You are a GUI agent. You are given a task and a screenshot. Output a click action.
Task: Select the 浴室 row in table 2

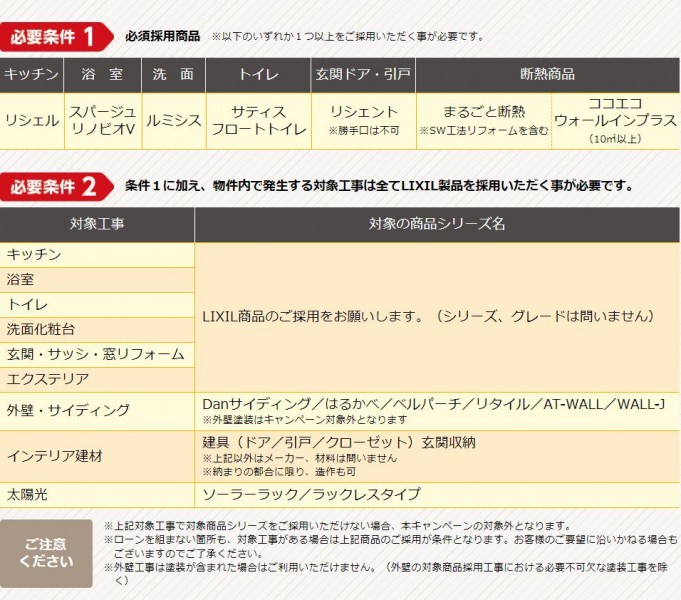tap(97, 280)
